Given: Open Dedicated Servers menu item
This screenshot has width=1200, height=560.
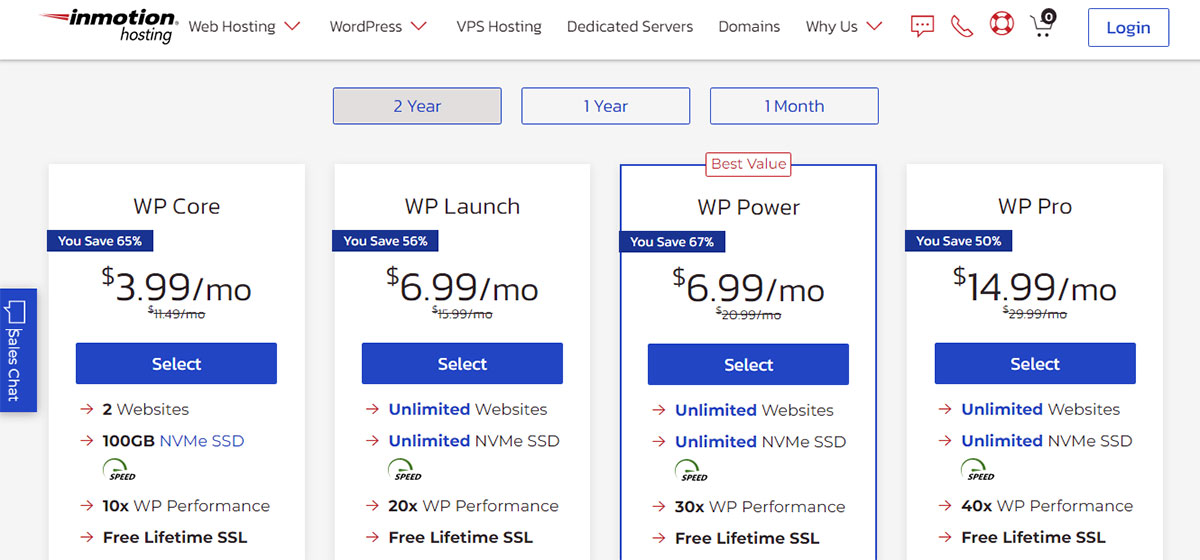Looking at the screenshot, I should click(x=630, y=27).
